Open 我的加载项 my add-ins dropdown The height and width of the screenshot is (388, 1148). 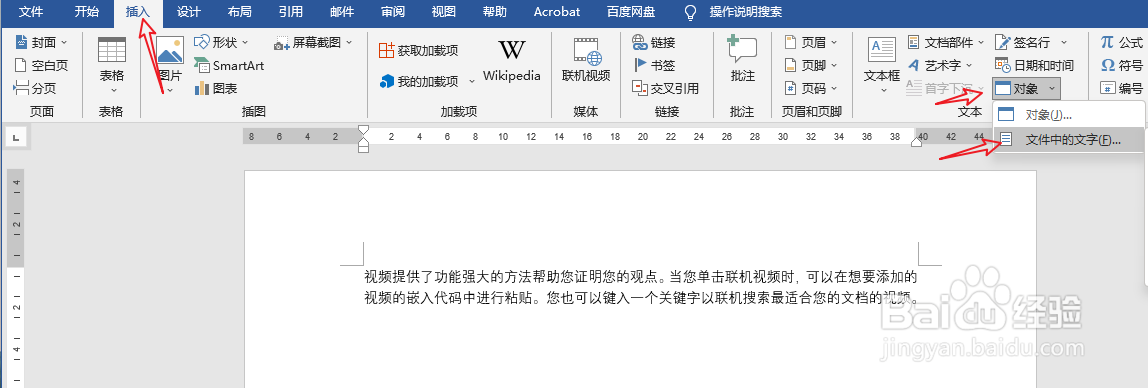[427, 81]
